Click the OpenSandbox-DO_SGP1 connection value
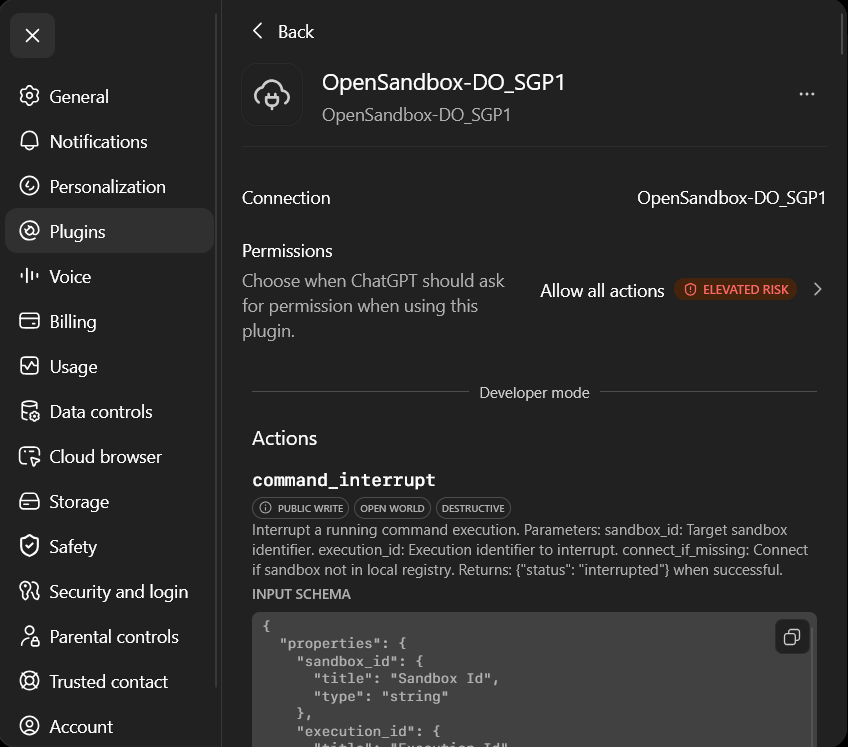848x747 pixels. [x=731, y=197]
